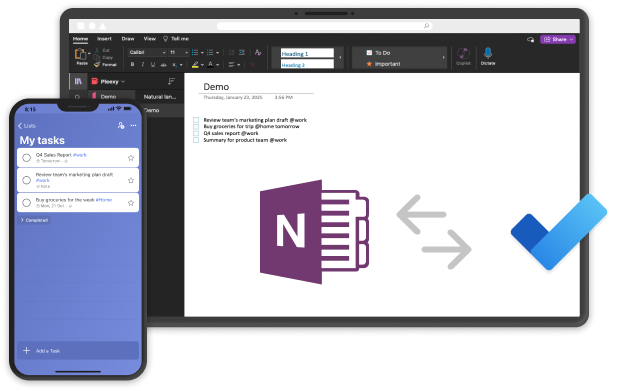
Task: Decrease the paragraph indent
Action: [231, 52]
